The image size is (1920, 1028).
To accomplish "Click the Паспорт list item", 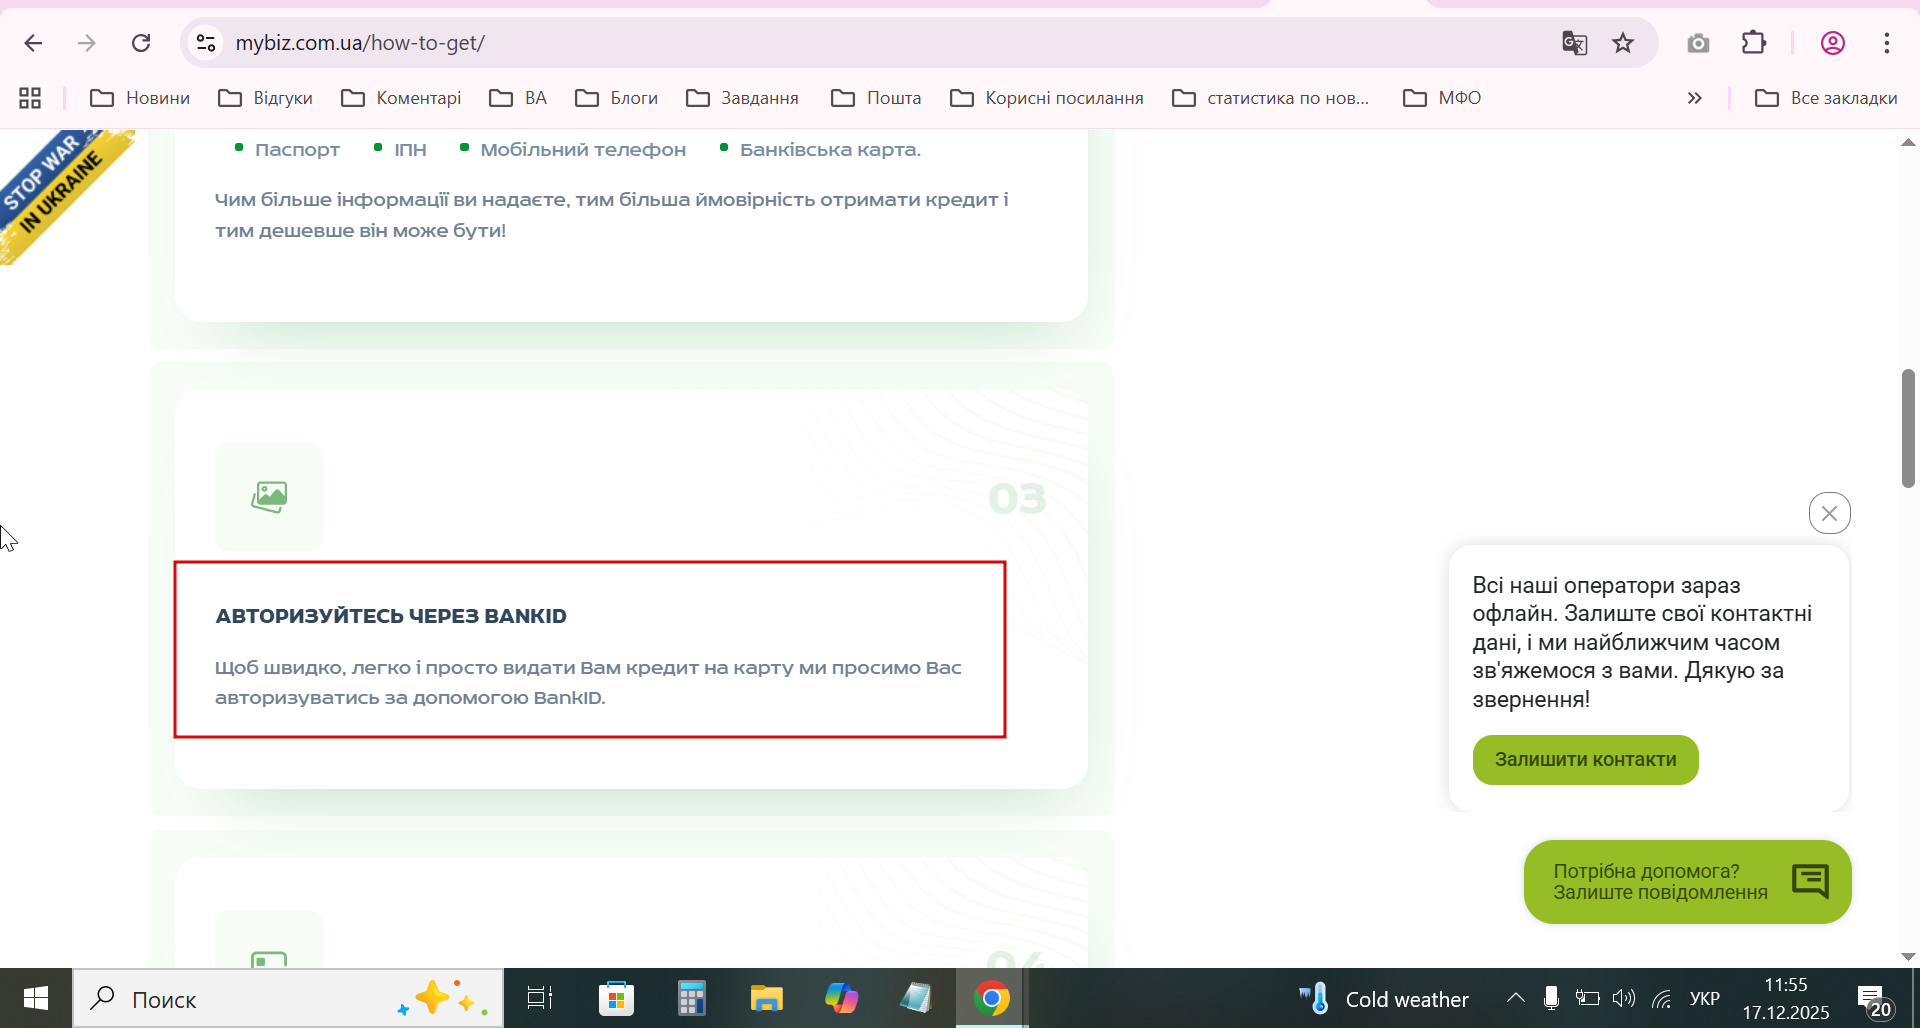I will [297, 149].
